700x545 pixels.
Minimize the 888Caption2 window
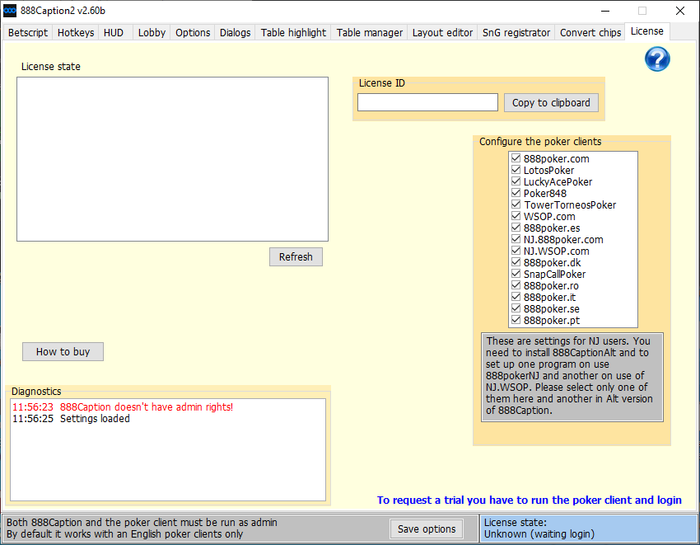point(605,11)
